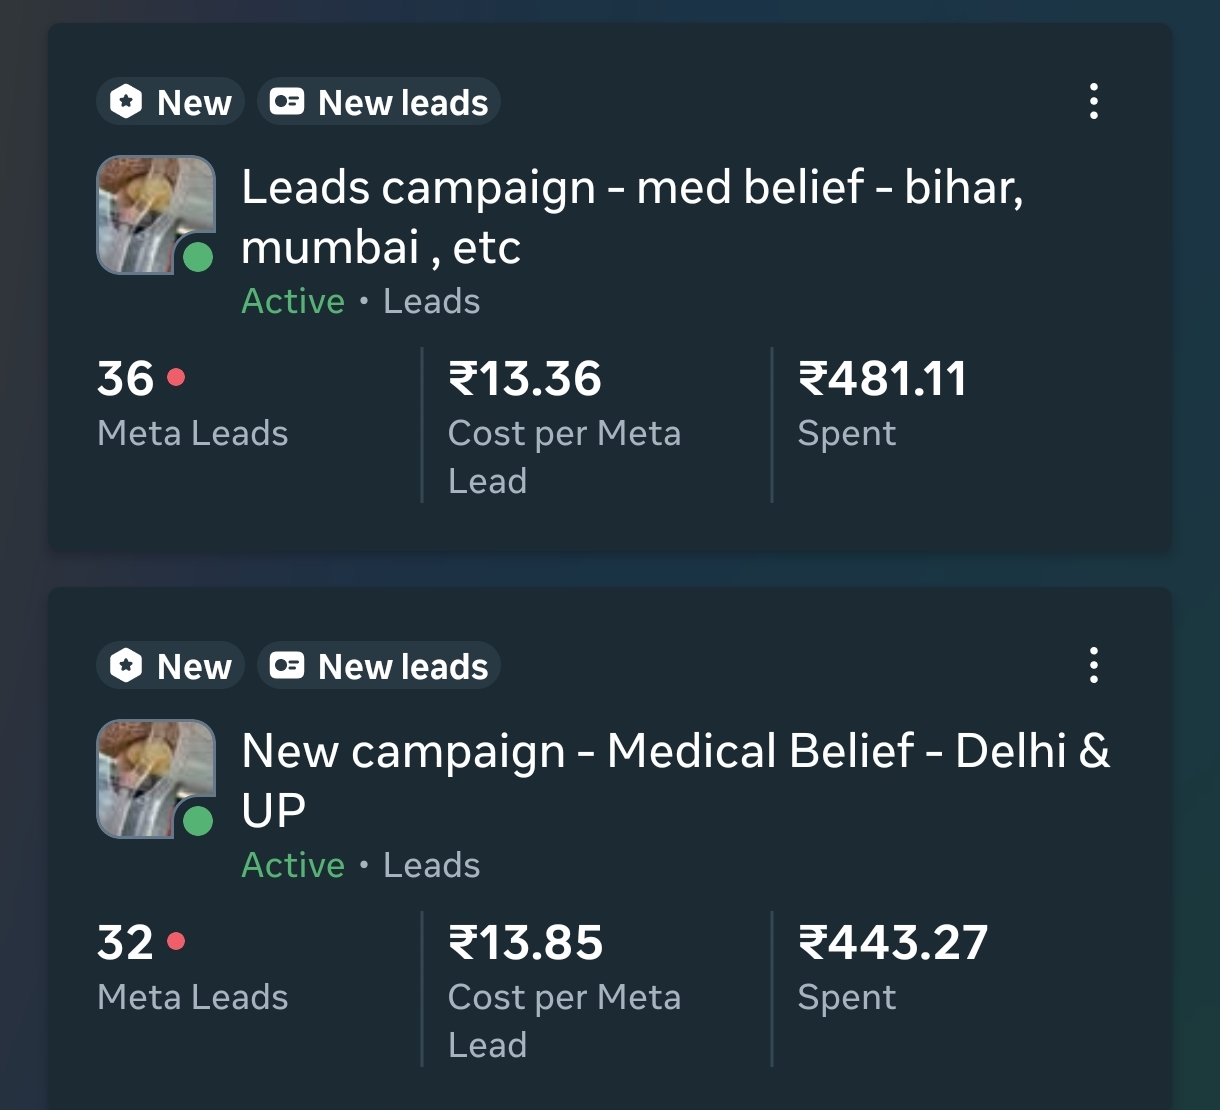Click contact card icon in first New leads badge

click(287, 102)
